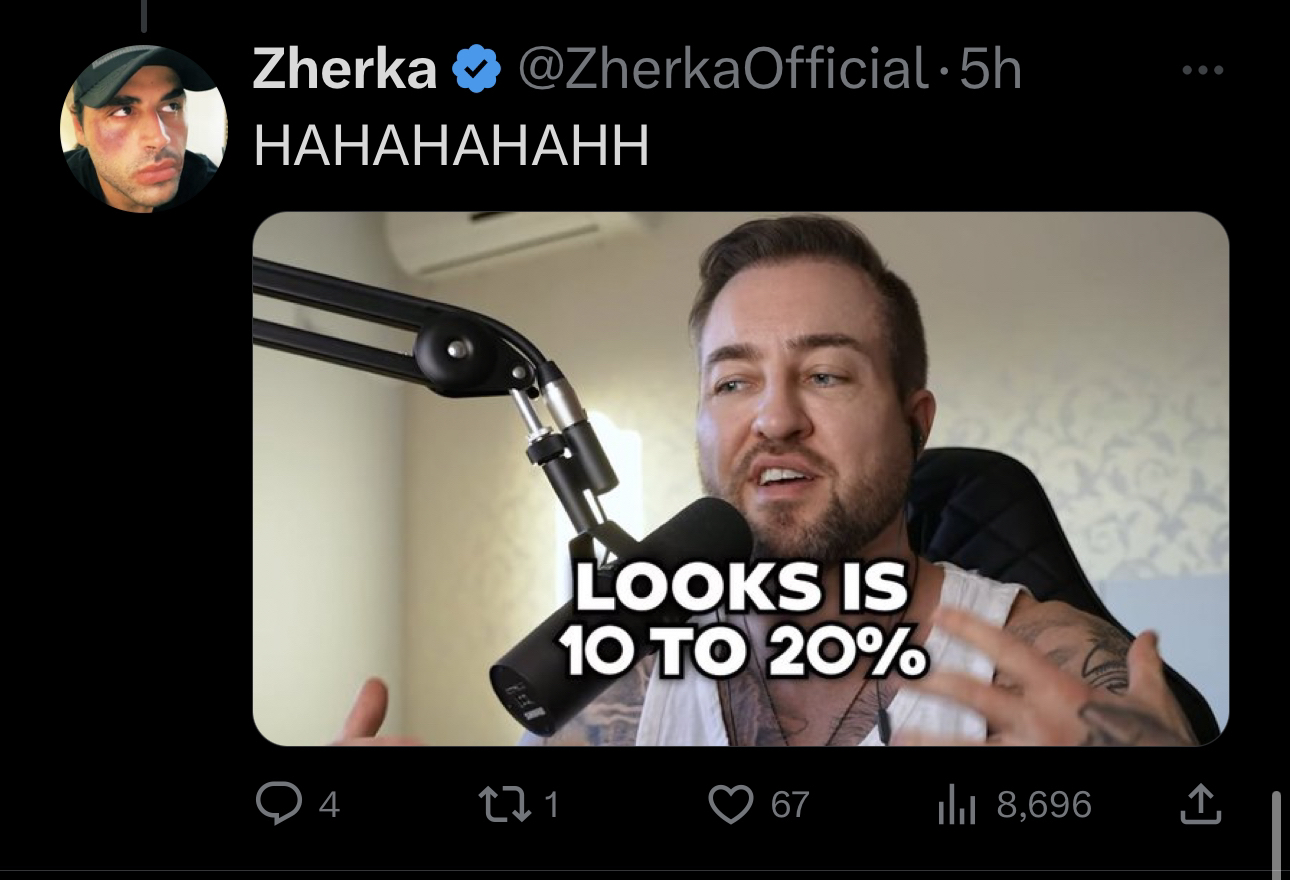Image resolution: width=1290 pixels, height=880 pixels.
Task: Click the blue verified checkmark badge
Action: (477, 71)
